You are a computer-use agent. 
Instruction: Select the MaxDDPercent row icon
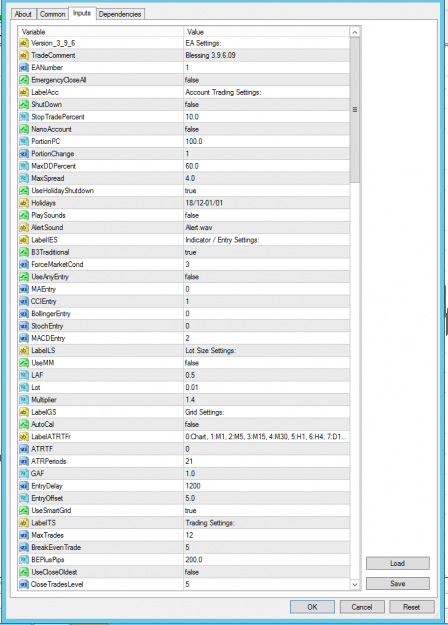24,166
